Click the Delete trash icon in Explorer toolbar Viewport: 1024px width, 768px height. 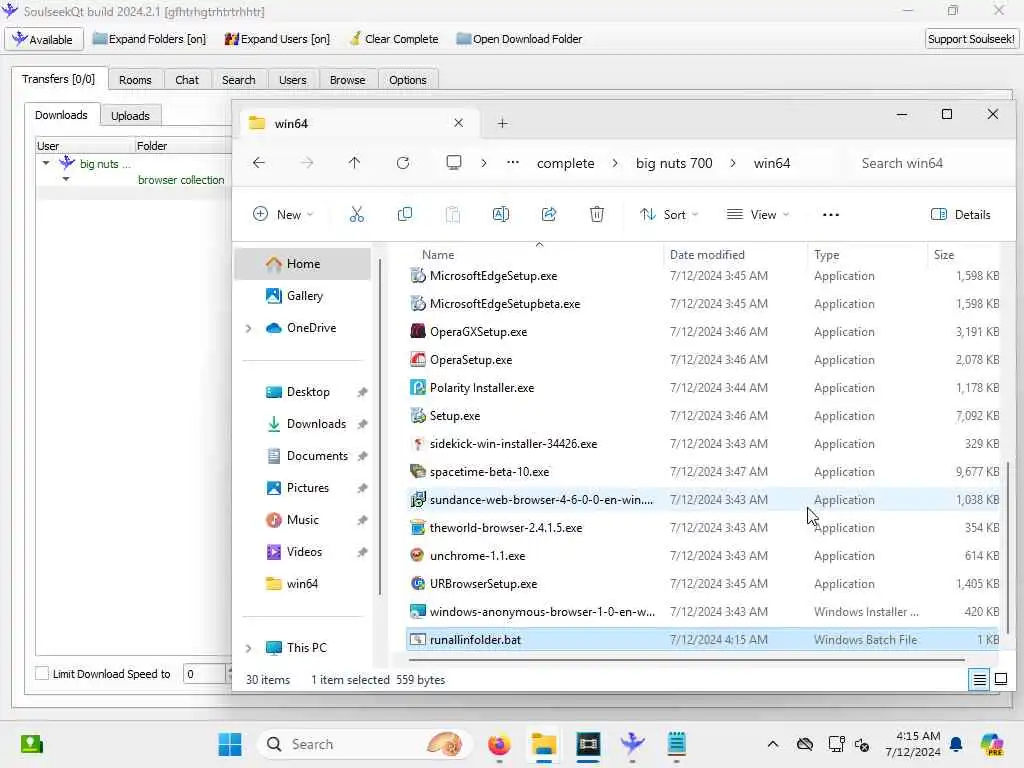[x=597, y=214]
